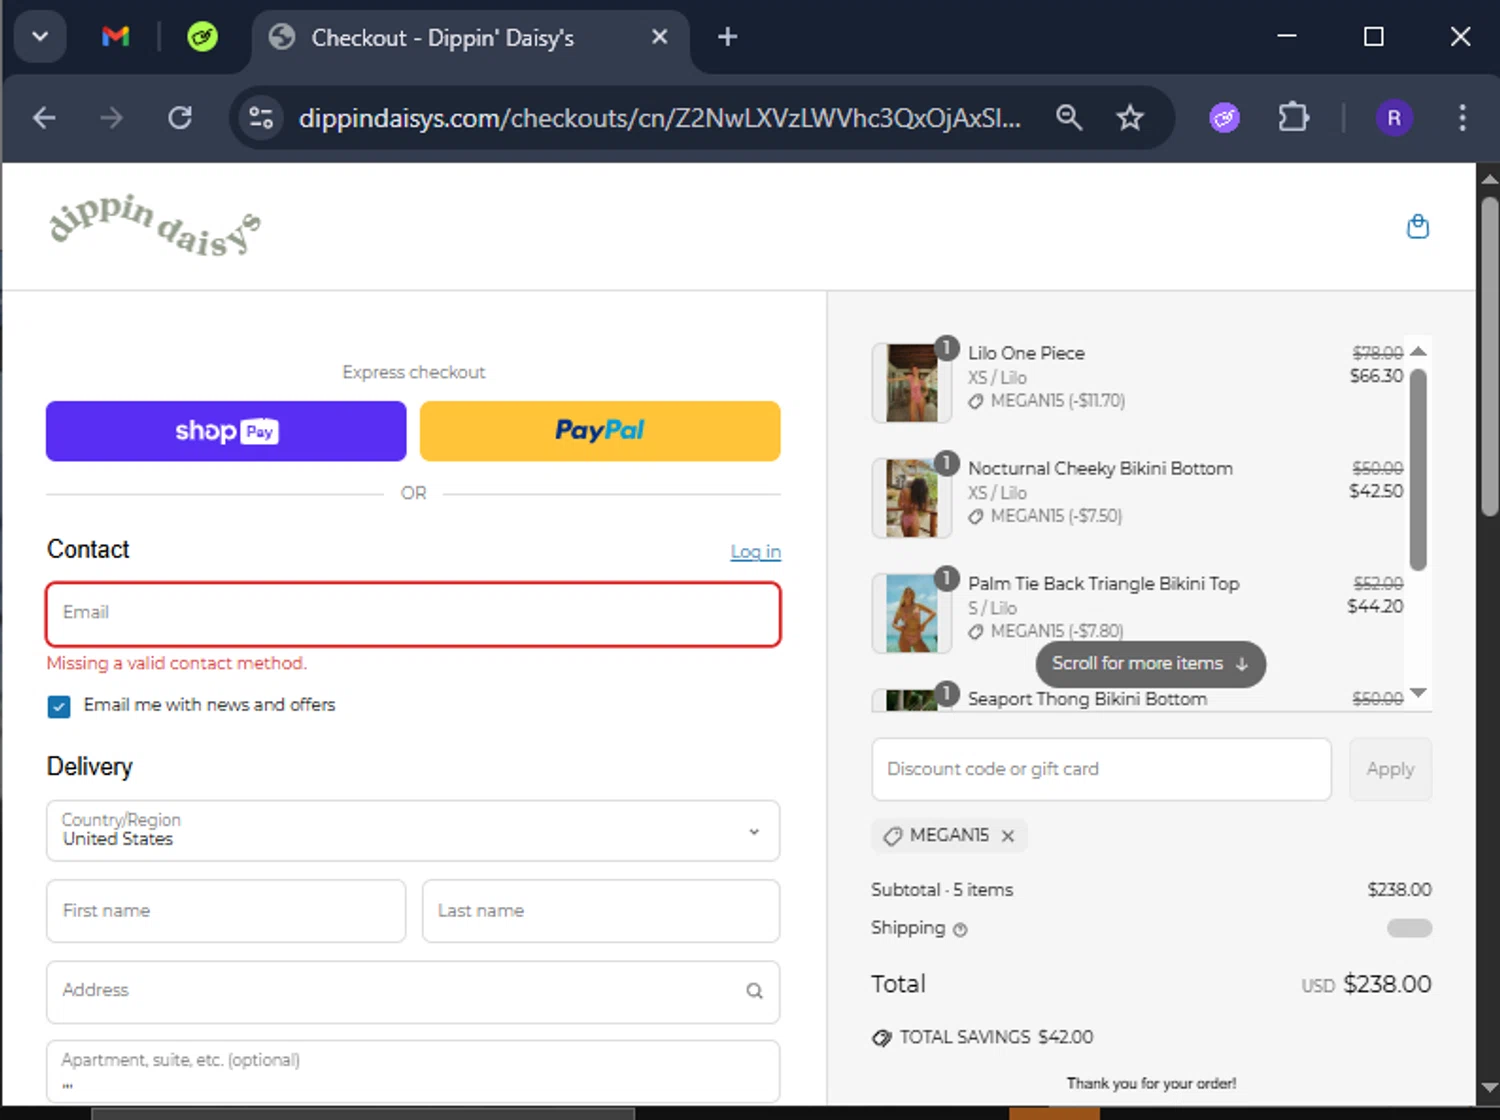Click the Total $238.00 amount
The height and width of the screenshot is (1120, 1500).
click(x=1387, y=984)
